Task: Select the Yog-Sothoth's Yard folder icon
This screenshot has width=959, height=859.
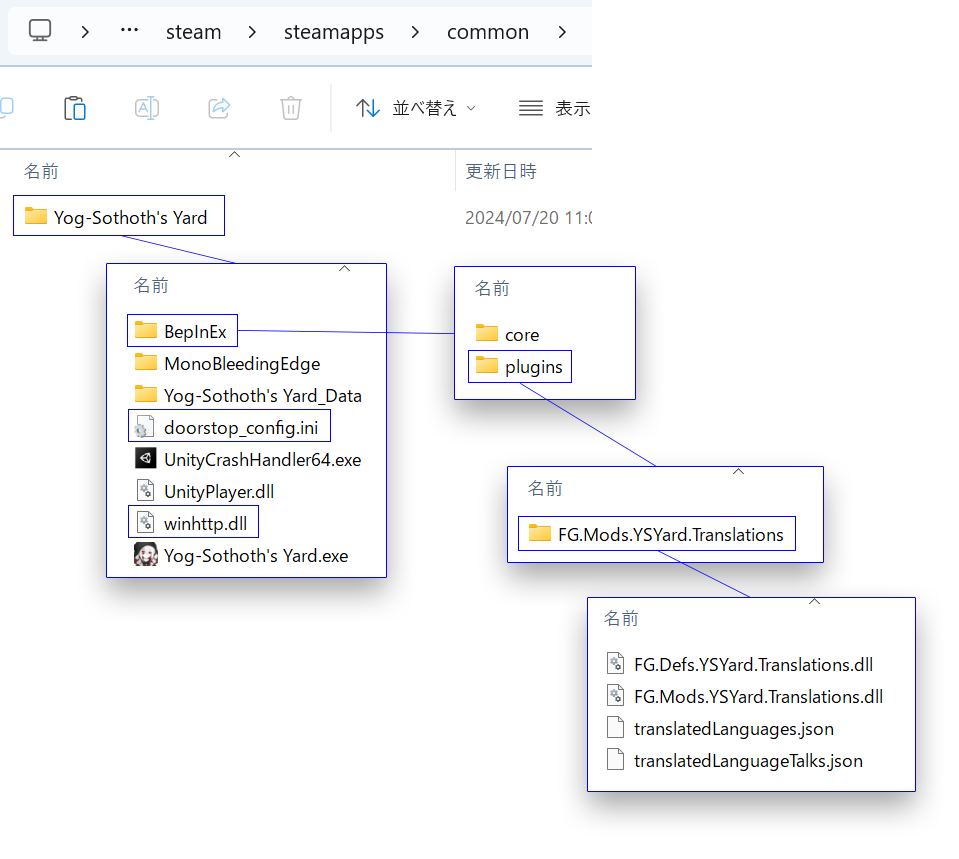Action: point(35,216)
